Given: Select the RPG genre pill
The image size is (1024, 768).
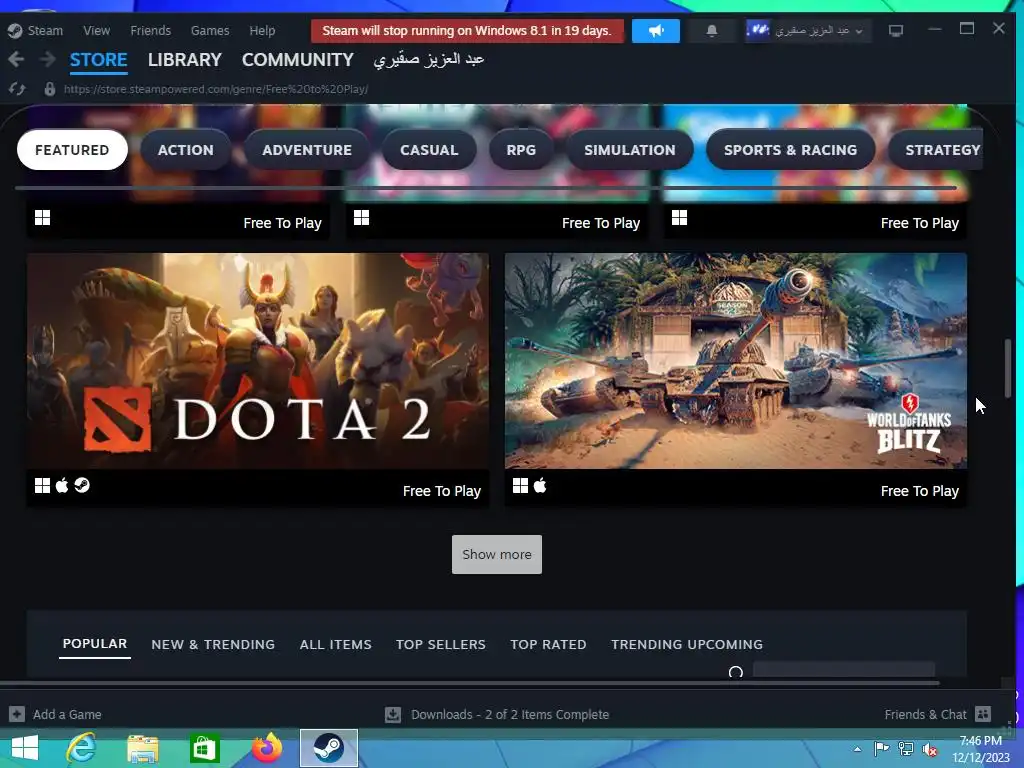Looking at the screenshot, I should (521, 150).
